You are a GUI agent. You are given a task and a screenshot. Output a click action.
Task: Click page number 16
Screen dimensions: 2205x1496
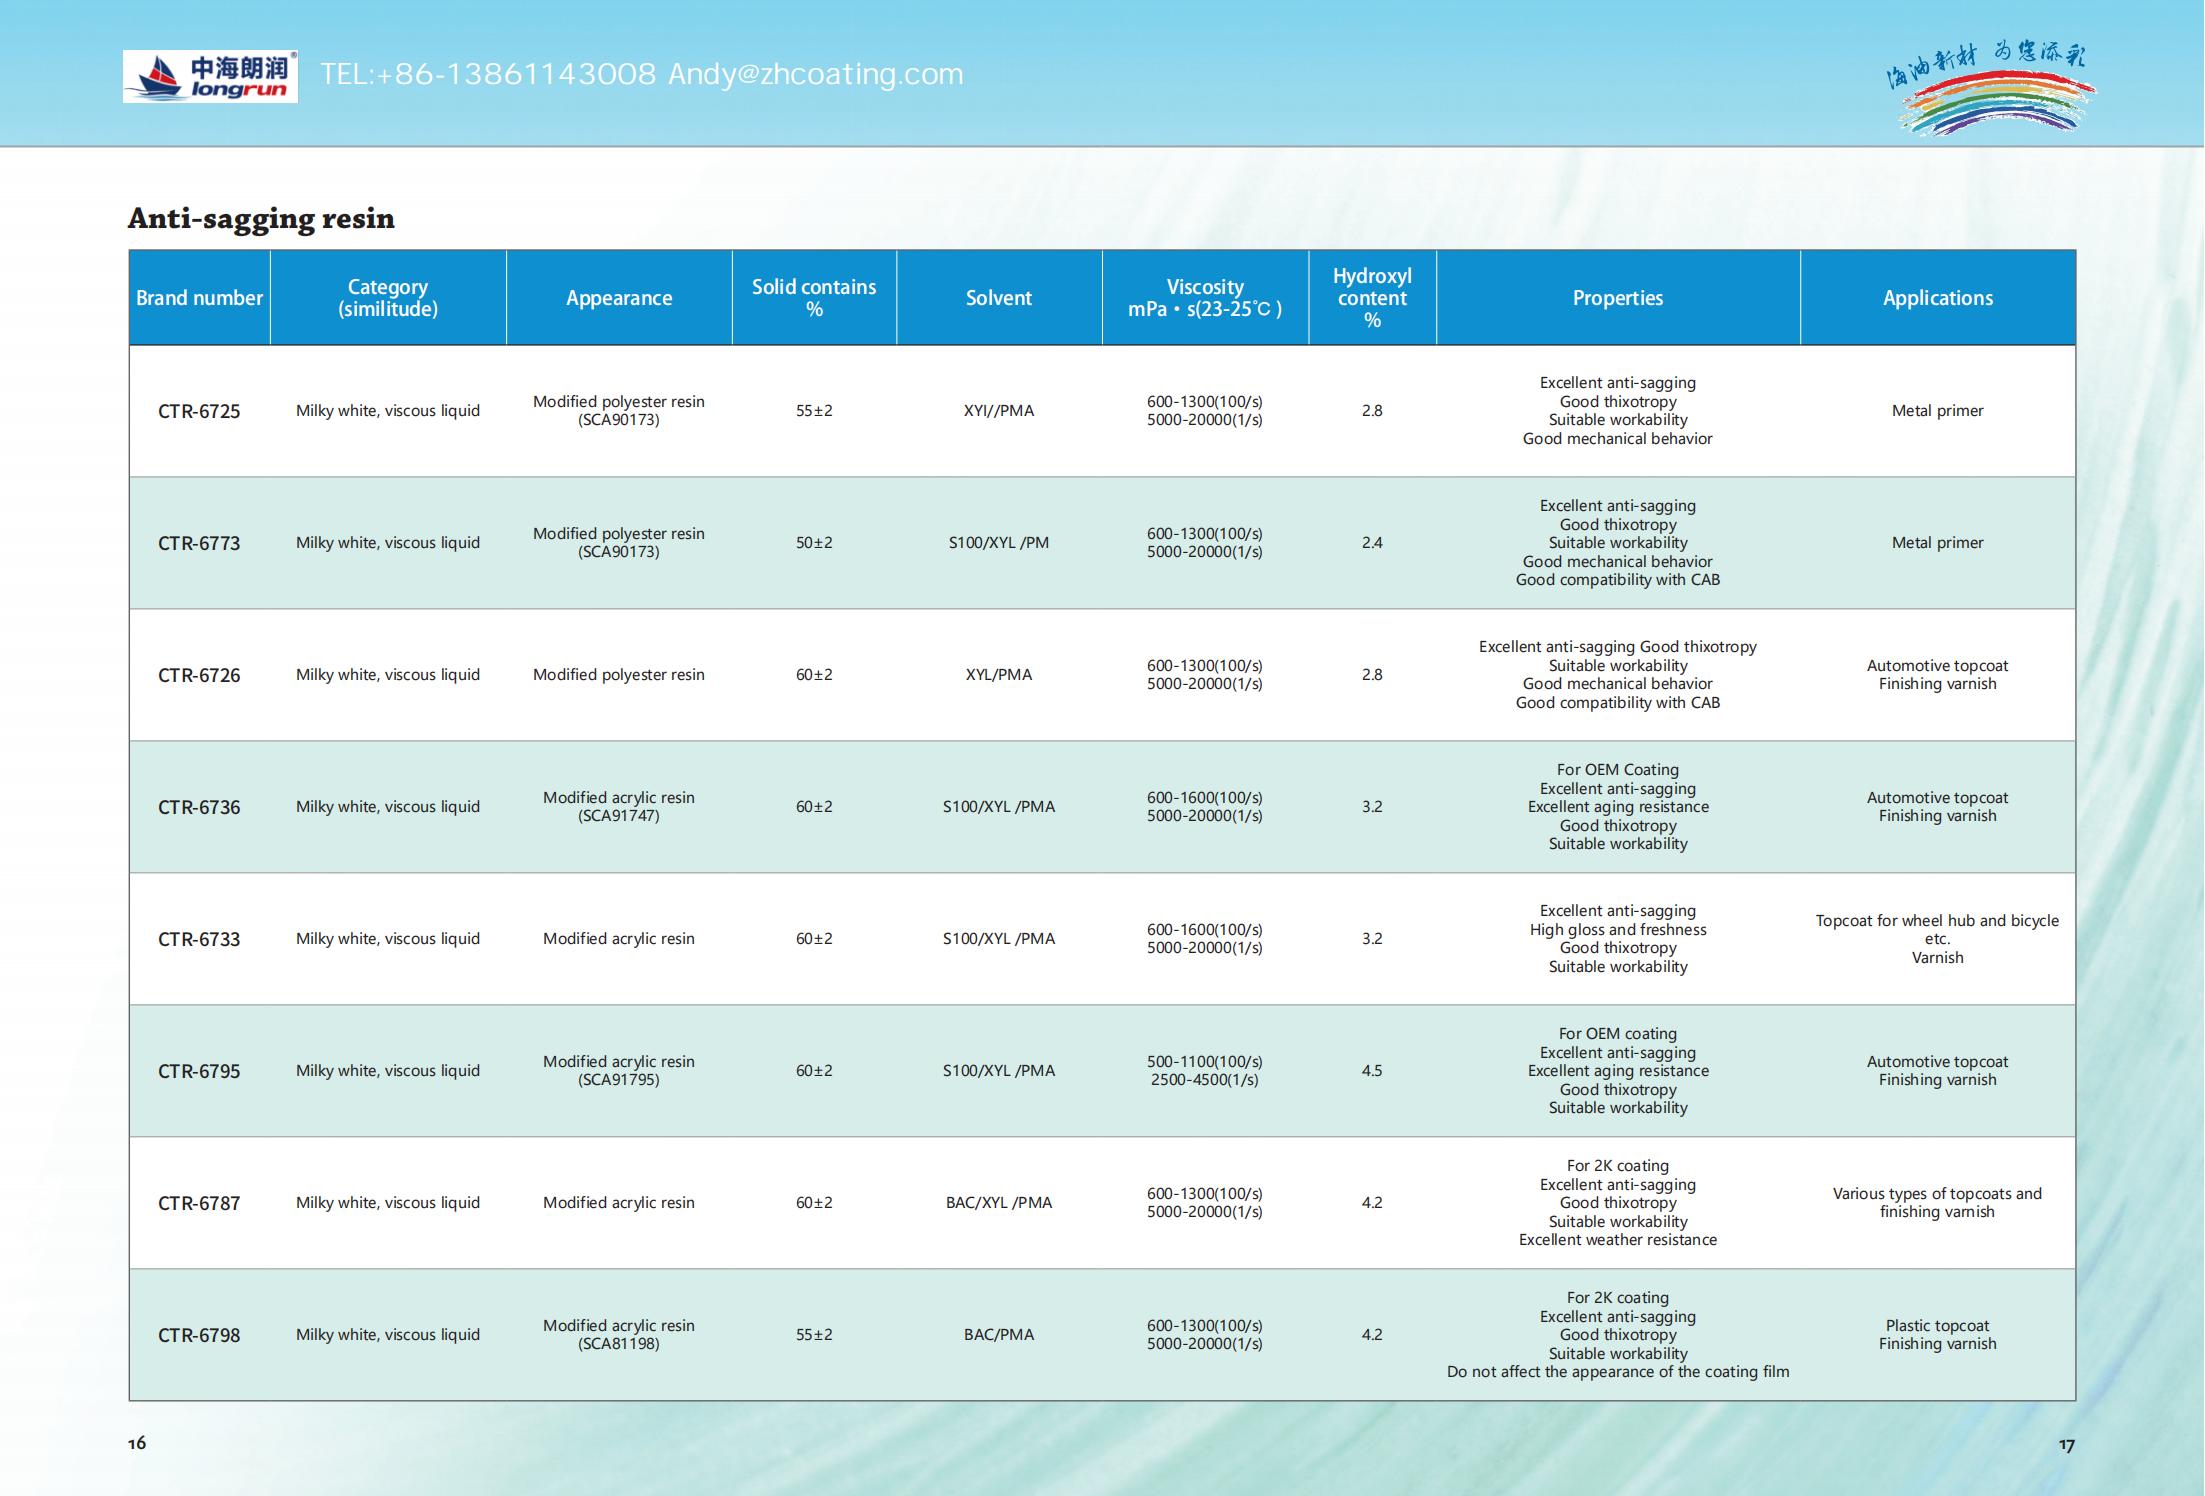[137, 1443]
